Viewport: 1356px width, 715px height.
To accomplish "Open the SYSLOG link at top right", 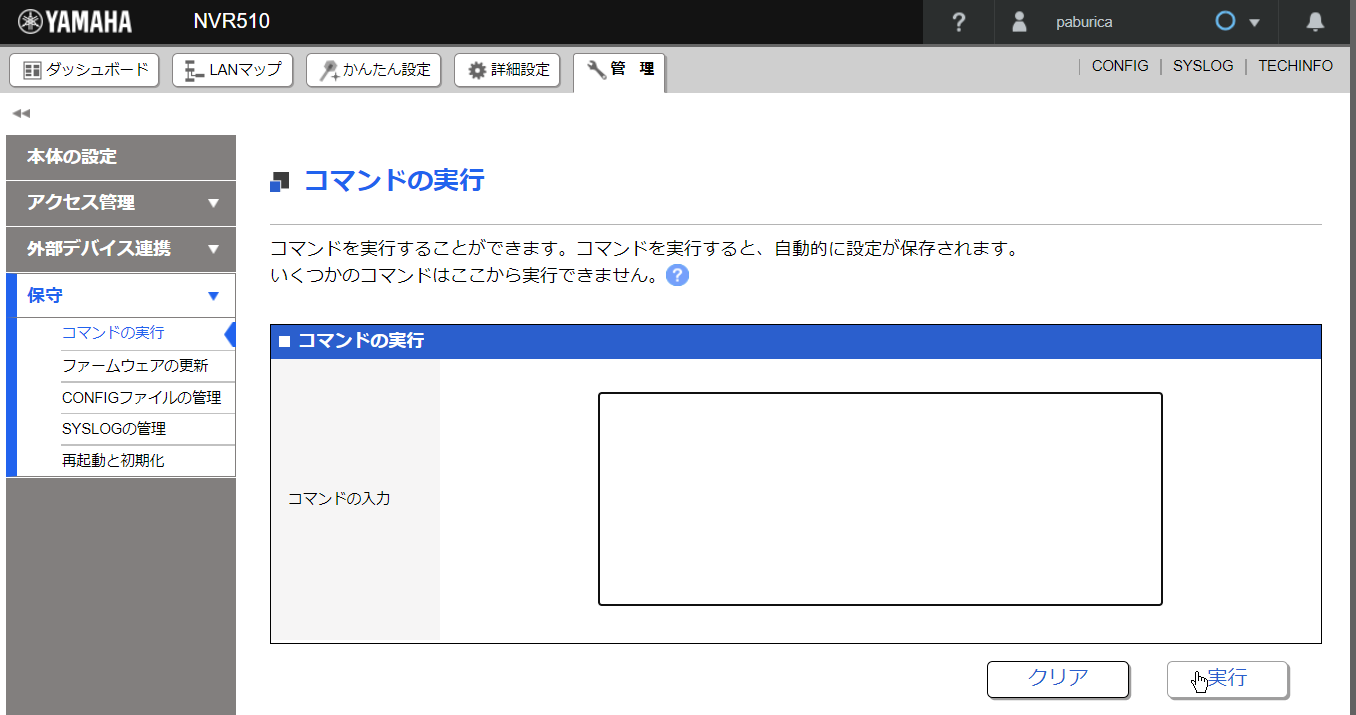I will [1203, 66].
